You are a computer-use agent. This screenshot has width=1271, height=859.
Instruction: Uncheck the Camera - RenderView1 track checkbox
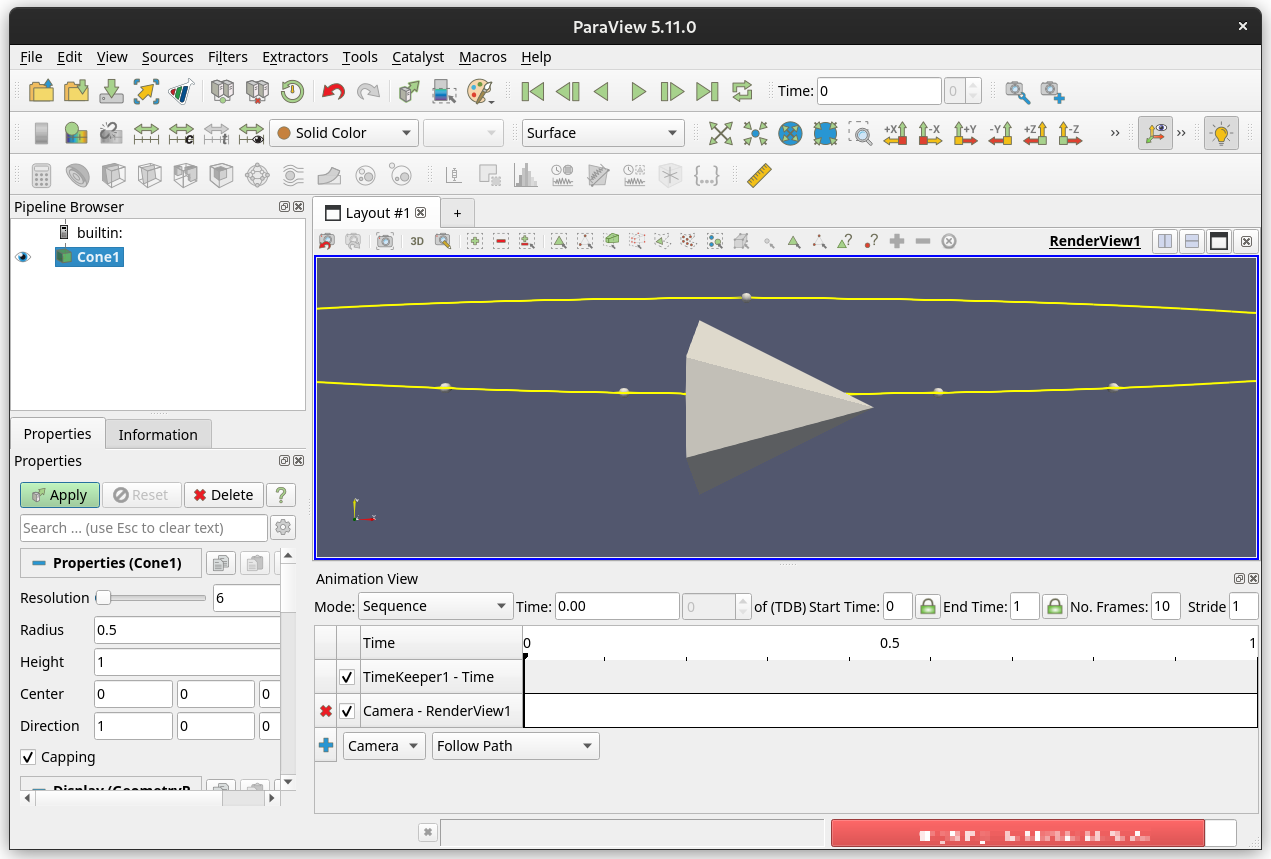click(347, 711)
